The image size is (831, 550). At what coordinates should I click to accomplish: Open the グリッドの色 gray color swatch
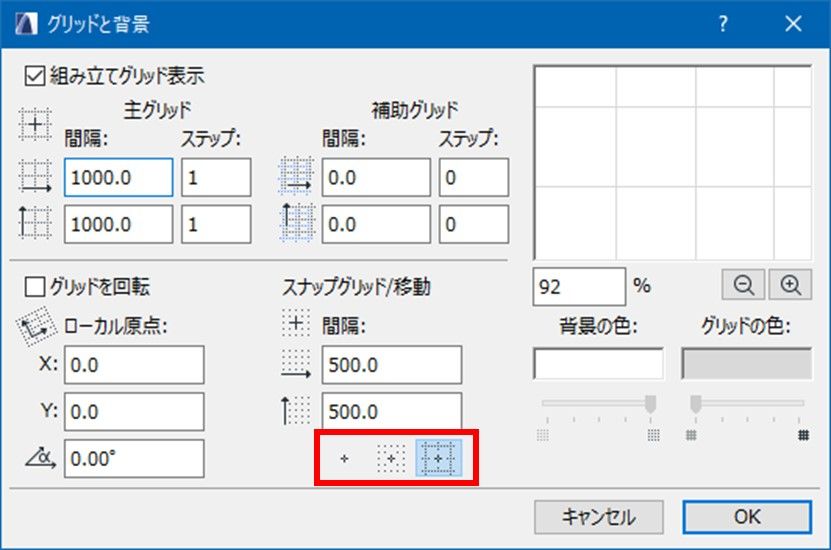pos(746,363)
